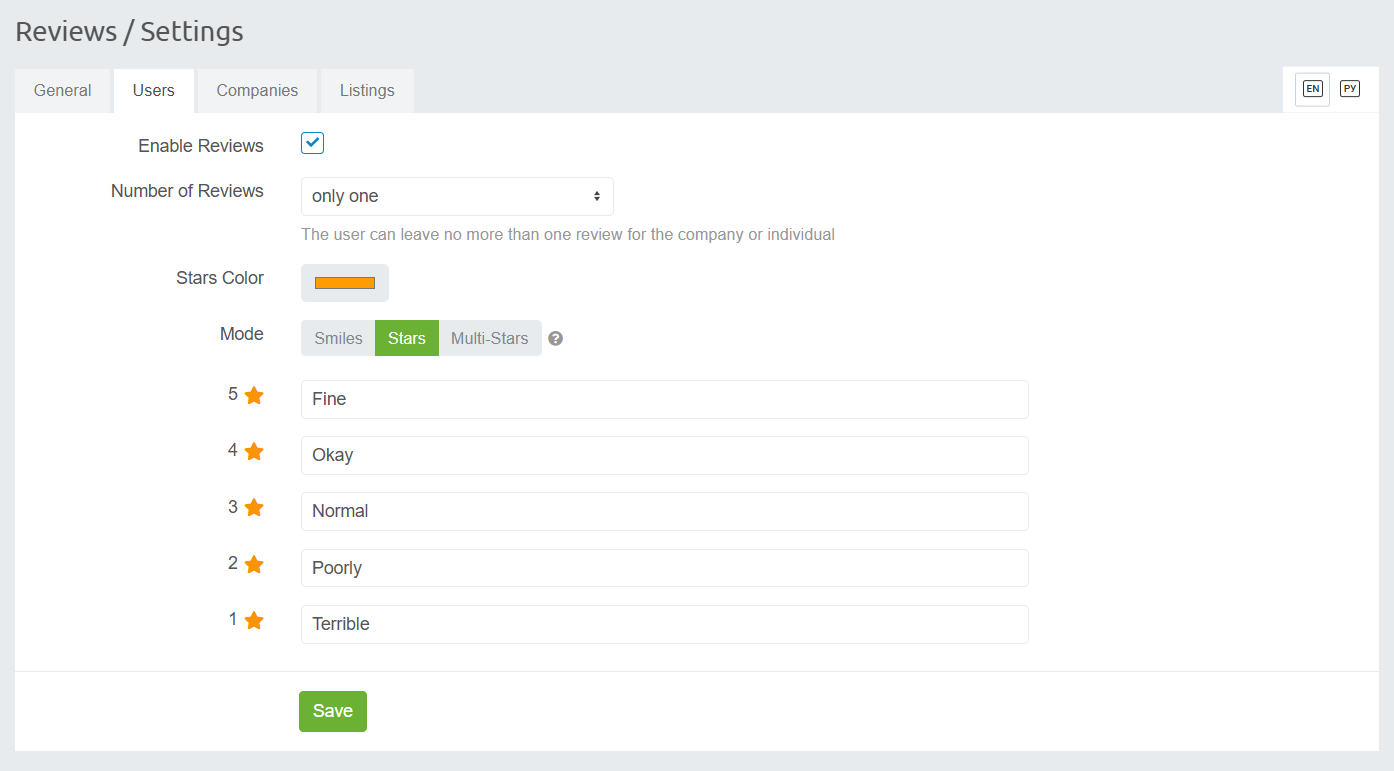Switch language to РУ icon
The image size is (1394, 771).
1350,89
